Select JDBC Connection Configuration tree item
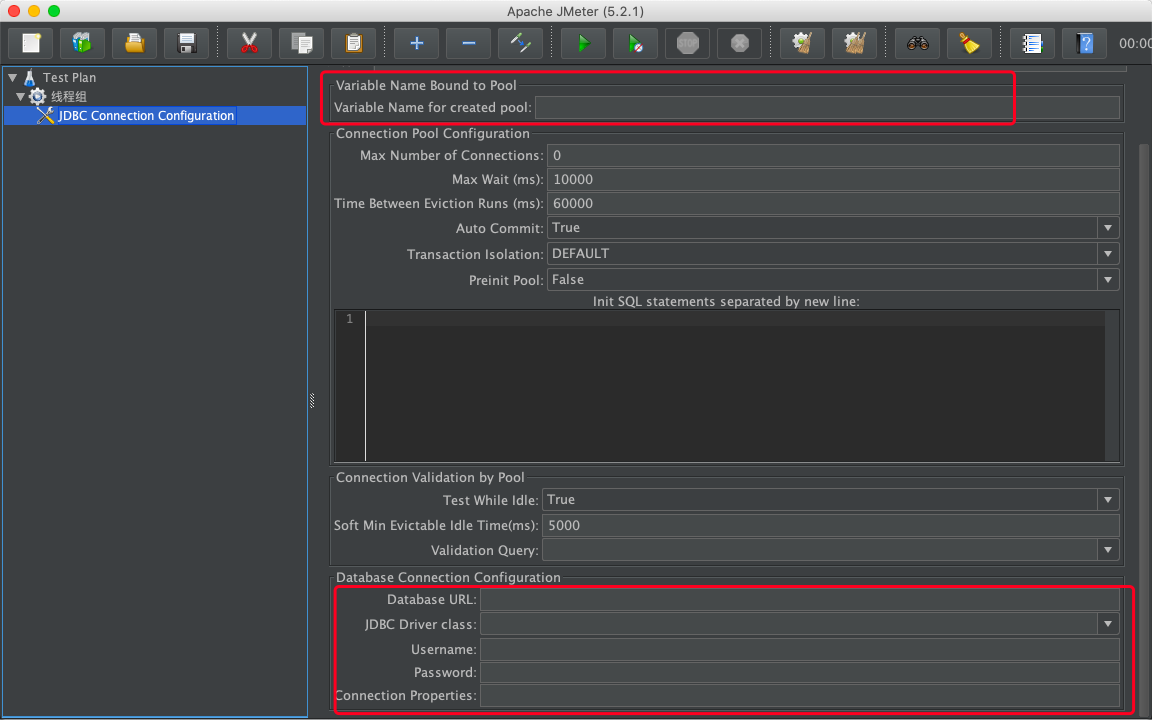Screen dimensions: 1152x720 [145, 115]
